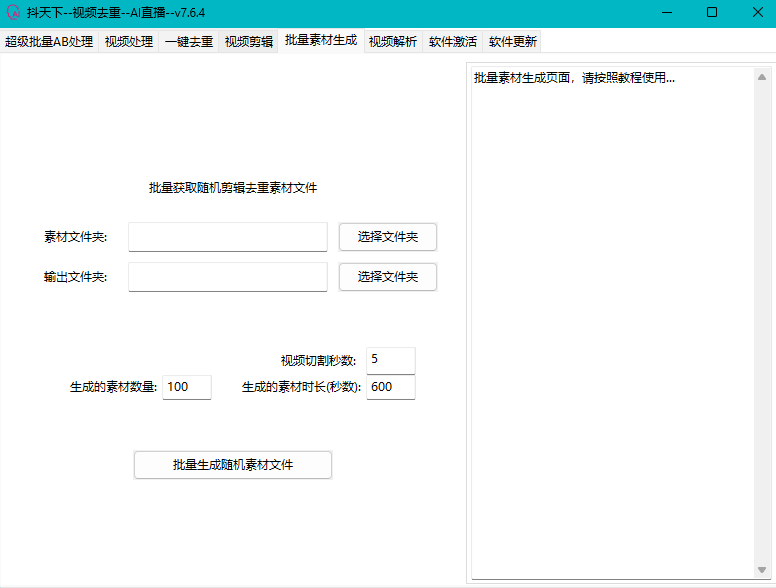Switch to the 视频解析 tab

pyautogui.click(x=393, y=42)
